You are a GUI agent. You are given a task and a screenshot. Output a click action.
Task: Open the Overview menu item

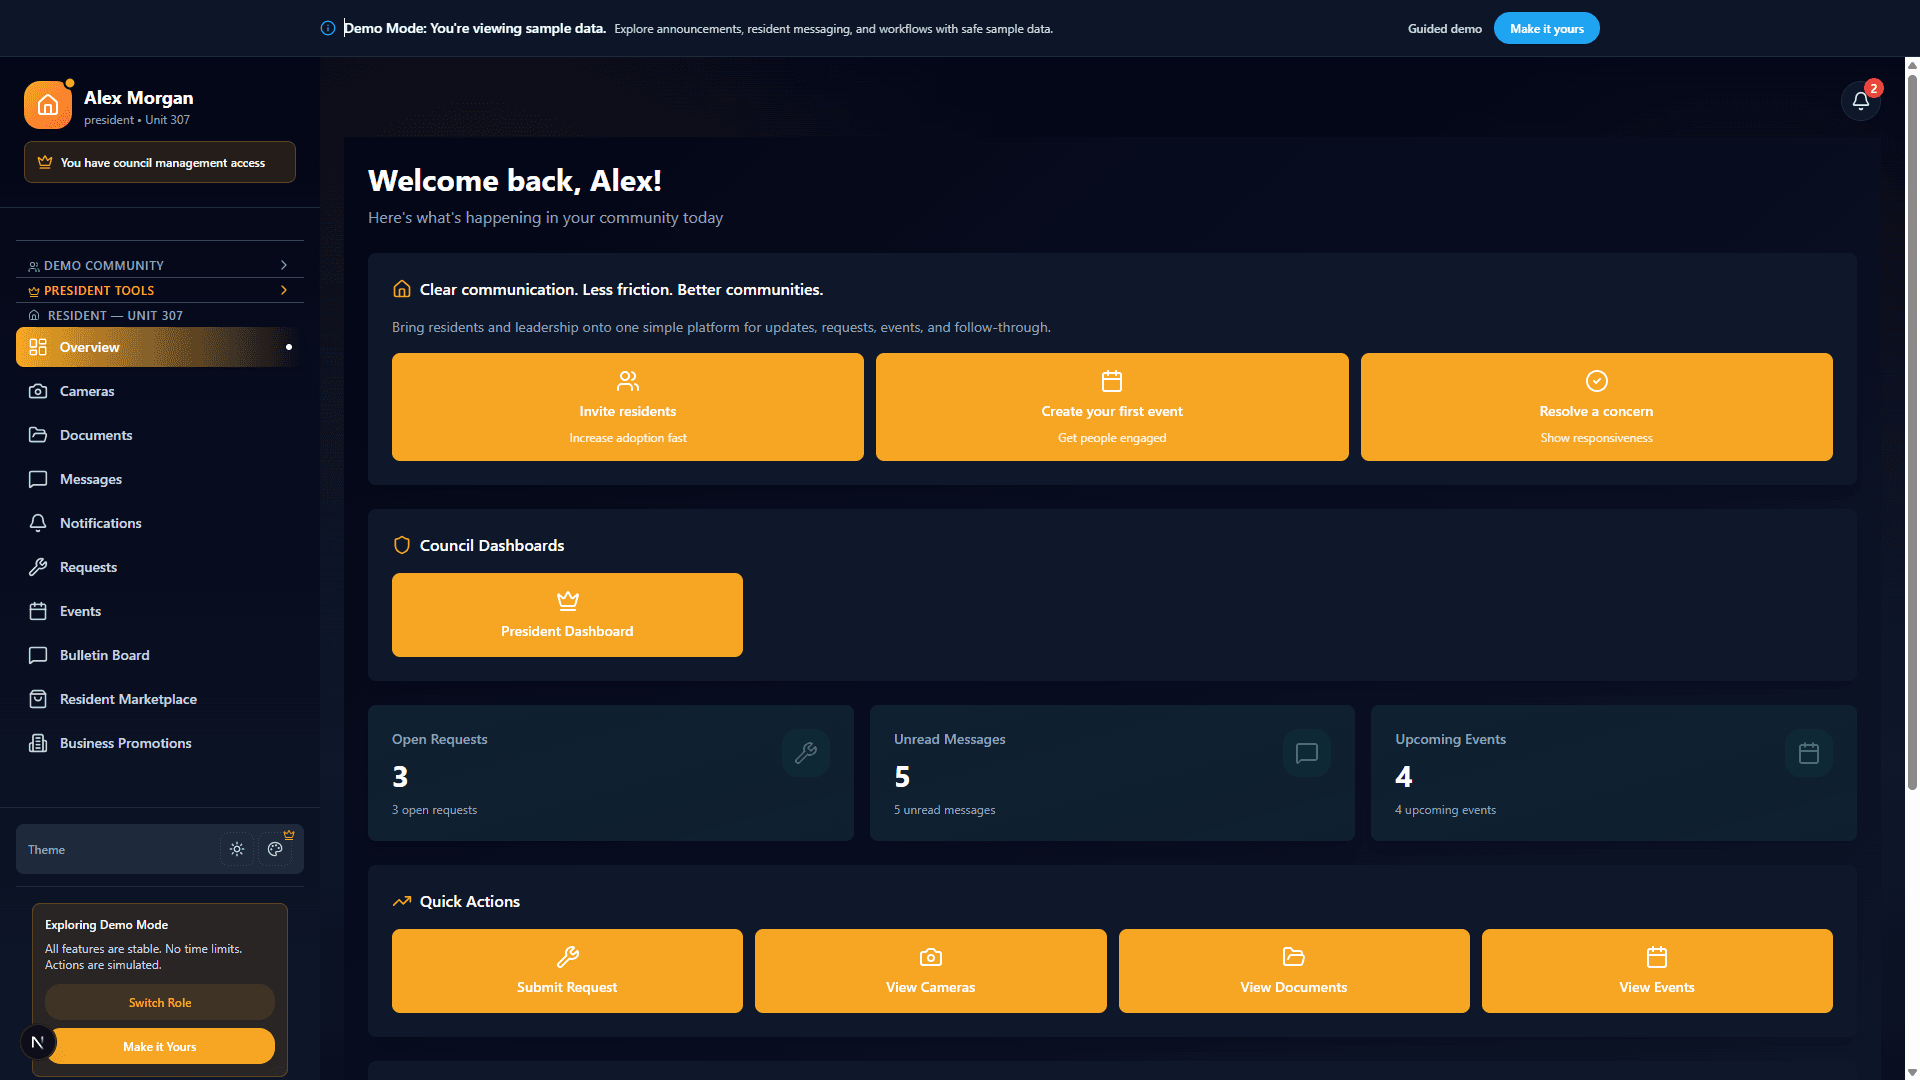(160, 347)
